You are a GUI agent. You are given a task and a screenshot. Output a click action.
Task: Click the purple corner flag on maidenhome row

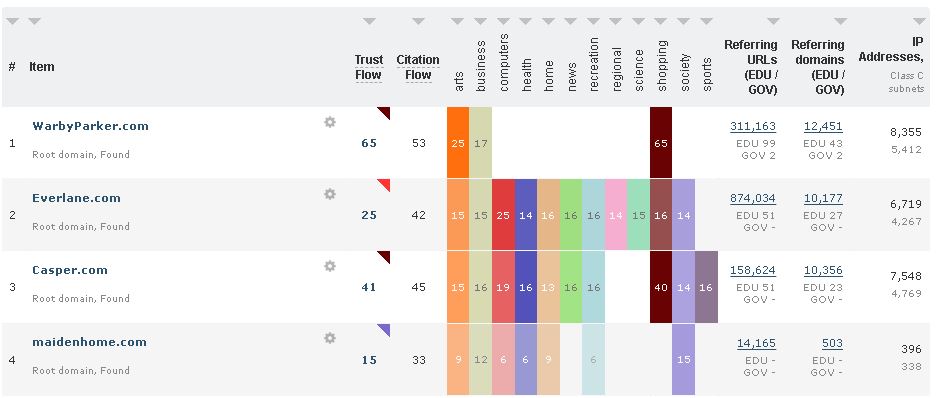[x=384, y=329]
